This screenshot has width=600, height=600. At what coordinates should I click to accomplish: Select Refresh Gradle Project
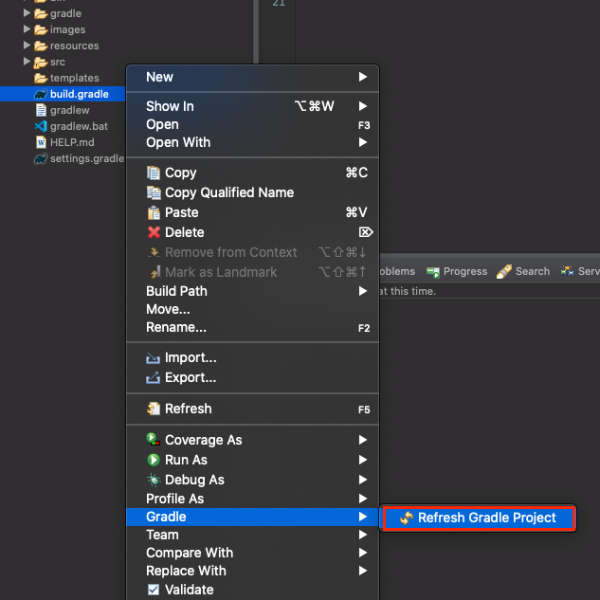click(x=479, y=518)
